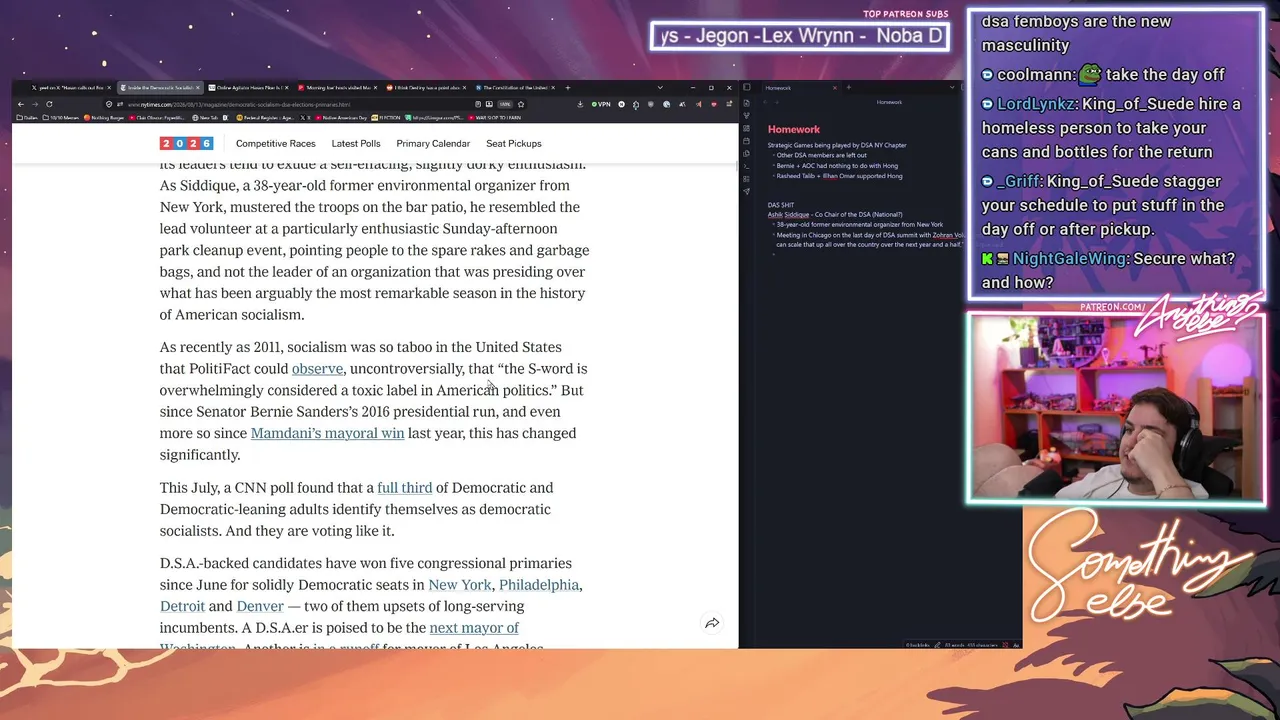This screenshot has width=1280, height=720.
Task: Click the Homework heading in the note
Action: coord(794,129)
